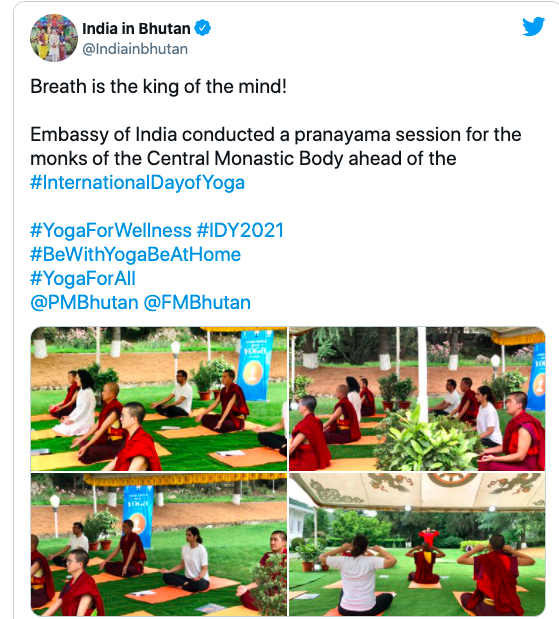Open the #InternationalDayofYoga hashtag
The image size is (559, 619).
137,183
